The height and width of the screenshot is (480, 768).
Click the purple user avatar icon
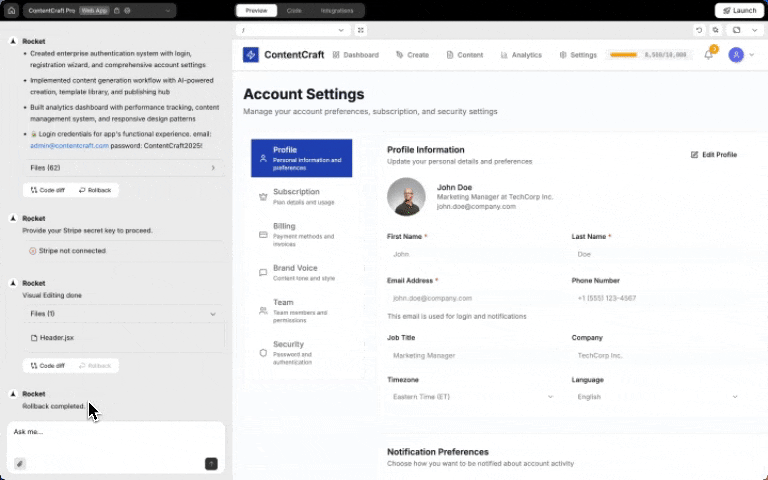[x=736, y=55]
